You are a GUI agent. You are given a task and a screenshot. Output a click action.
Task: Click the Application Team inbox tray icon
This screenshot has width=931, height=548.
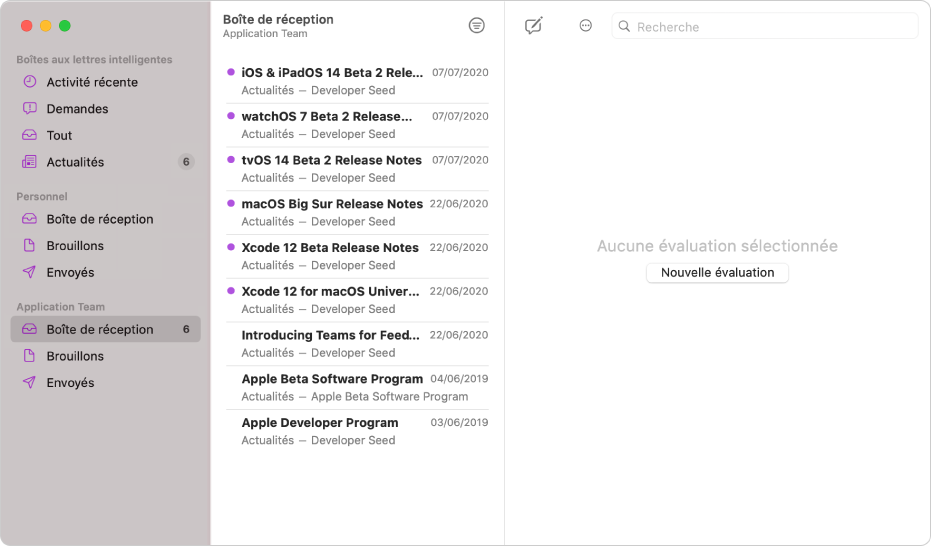coord(30,330)
